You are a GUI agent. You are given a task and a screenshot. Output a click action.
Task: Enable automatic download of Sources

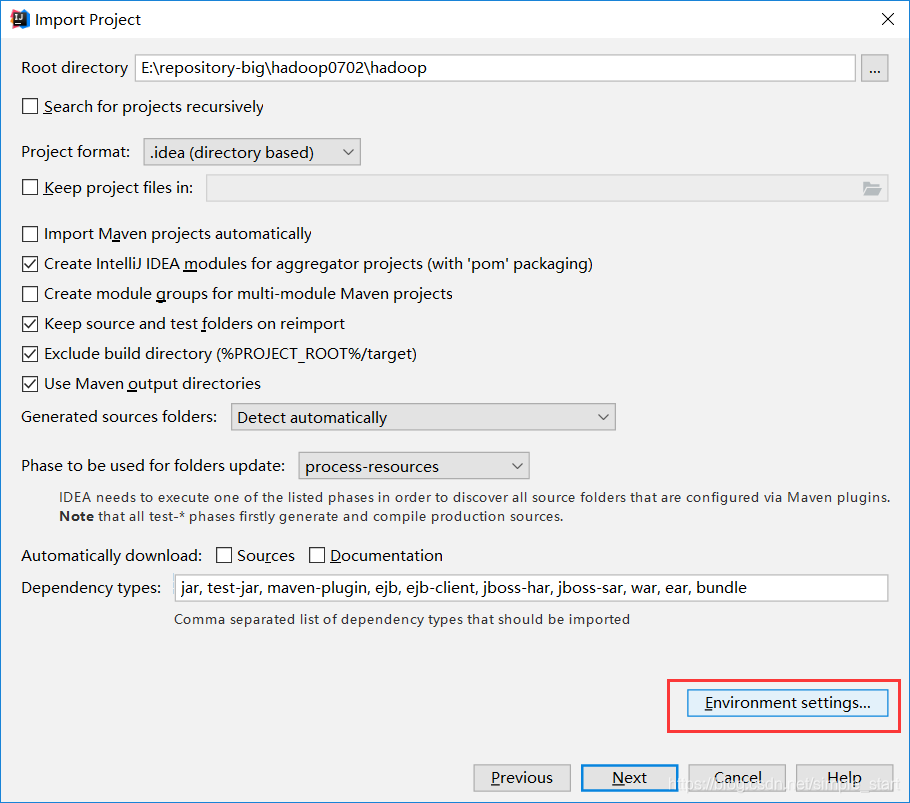pyautogui.click(x=224, y=555)
